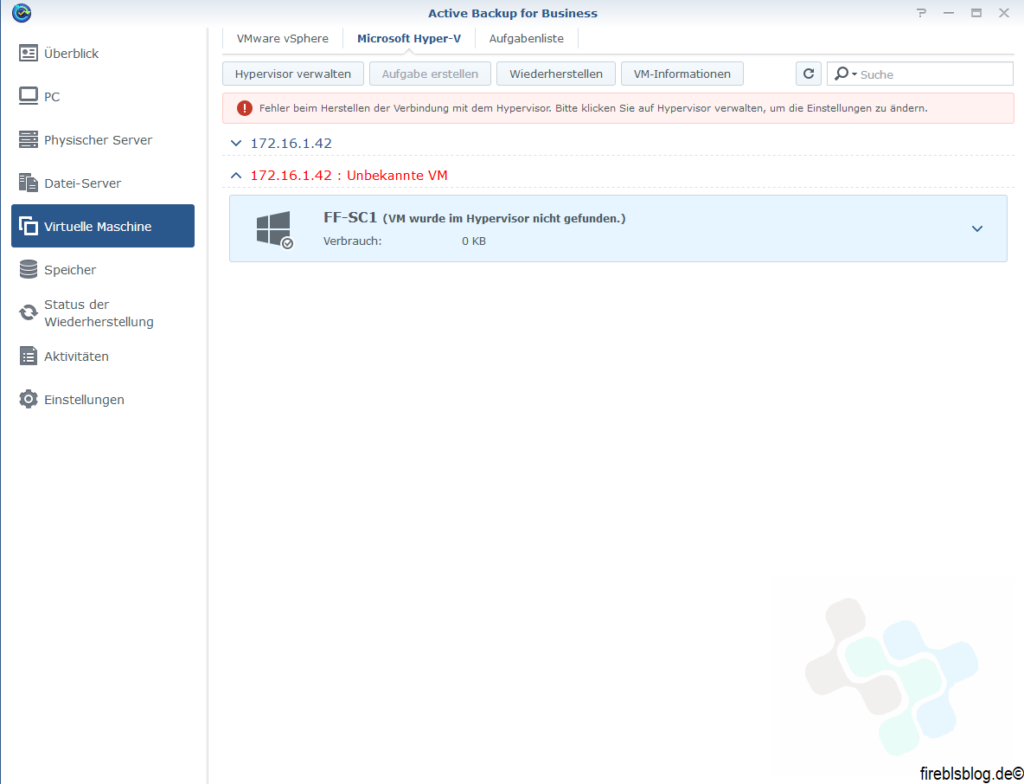Refresh the hypervisor list
1024x784 pixels.
click(x=808, y=74)
